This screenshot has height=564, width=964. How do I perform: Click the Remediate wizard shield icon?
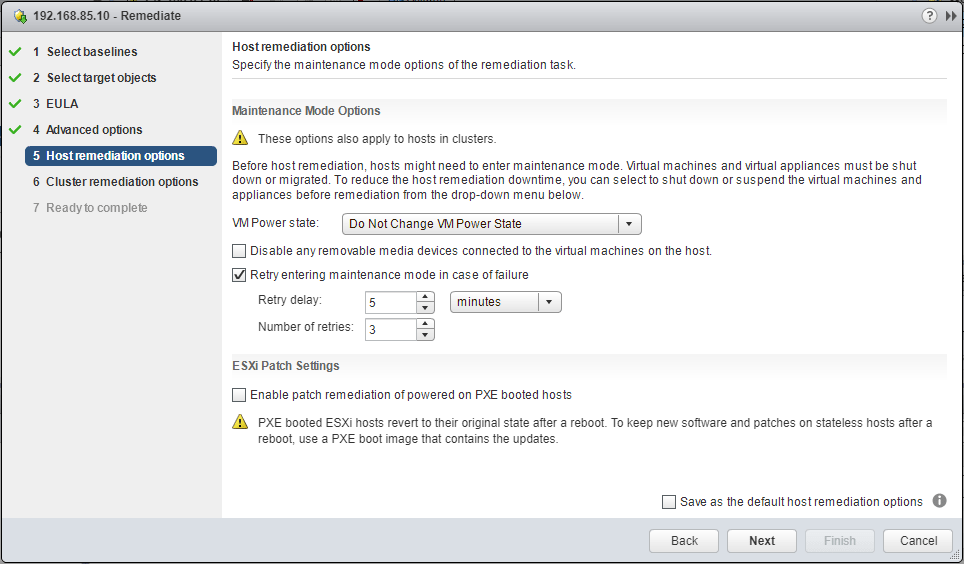tap(20, 16)
